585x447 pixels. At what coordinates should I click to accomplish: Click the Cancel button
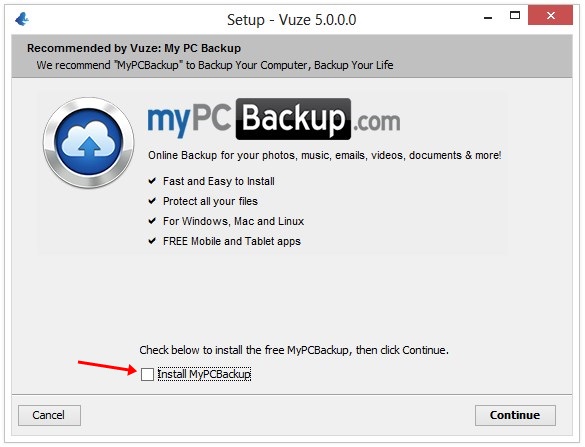49,415
